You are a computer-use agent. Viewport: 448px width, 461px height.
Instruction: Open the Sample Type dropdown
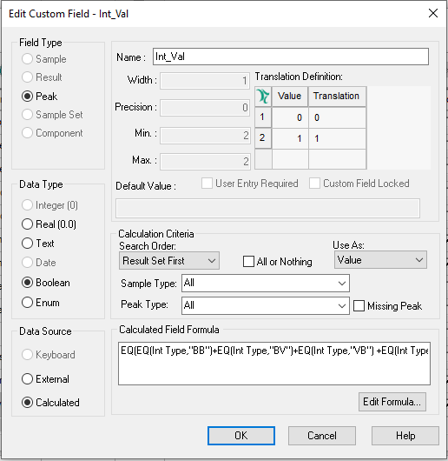click(x=265, y=283)
